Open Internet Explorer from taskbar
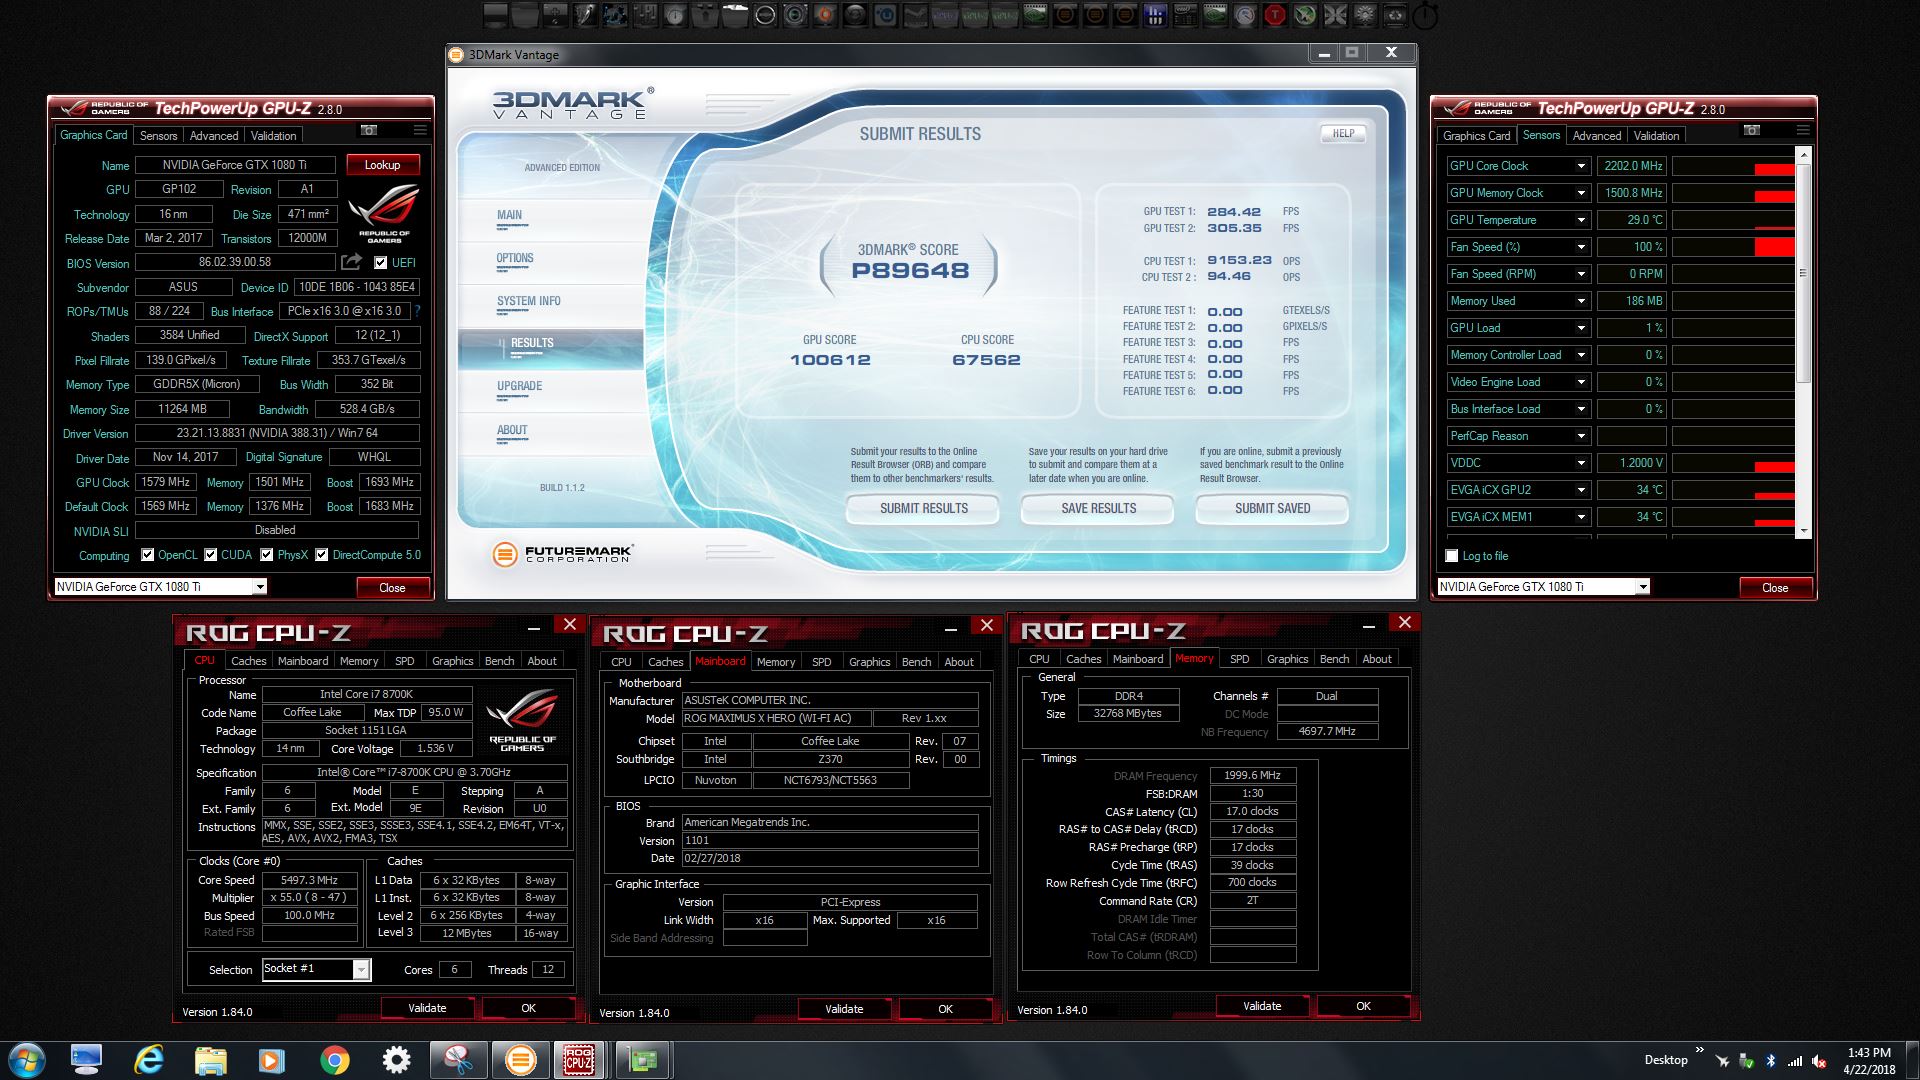This screenshot has width=1920, height=1080. click(149, 1060)
